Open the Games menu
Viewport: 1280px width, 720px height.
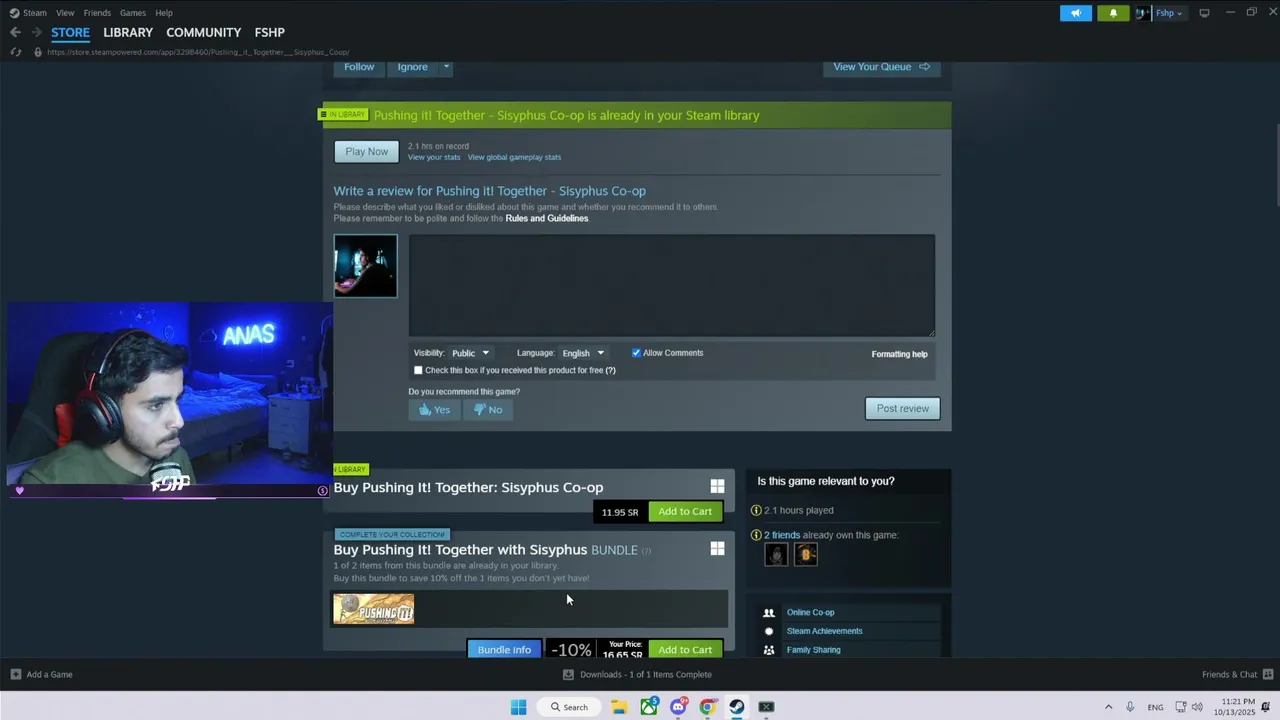point(133,13)
